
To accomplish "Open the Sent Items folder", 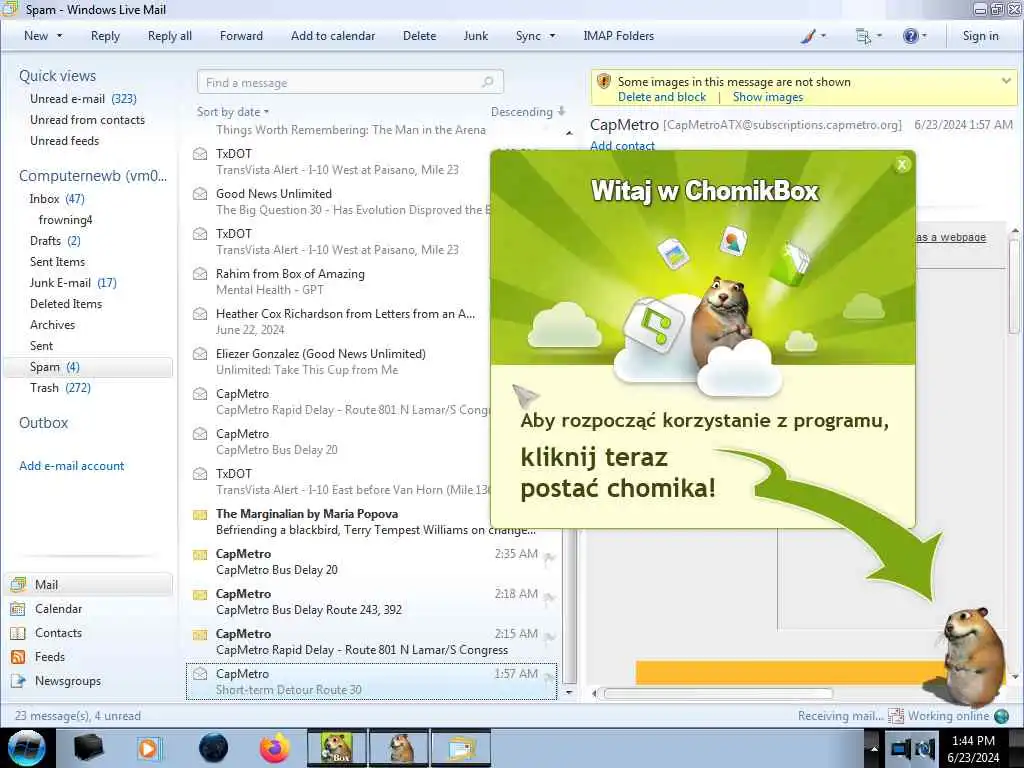I will [x=57, y=261].
